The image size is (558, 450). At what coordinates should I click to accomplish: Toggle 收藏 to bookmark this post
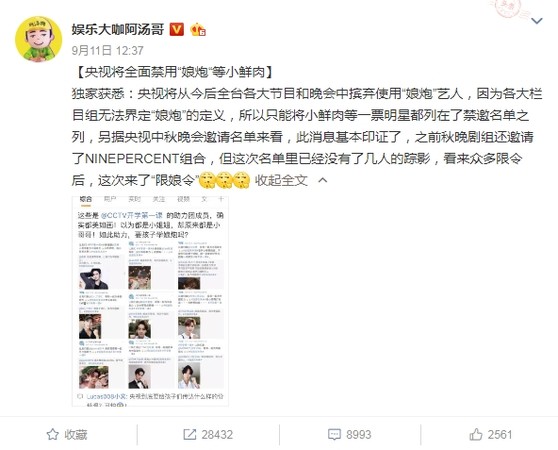tap(67, 434)
